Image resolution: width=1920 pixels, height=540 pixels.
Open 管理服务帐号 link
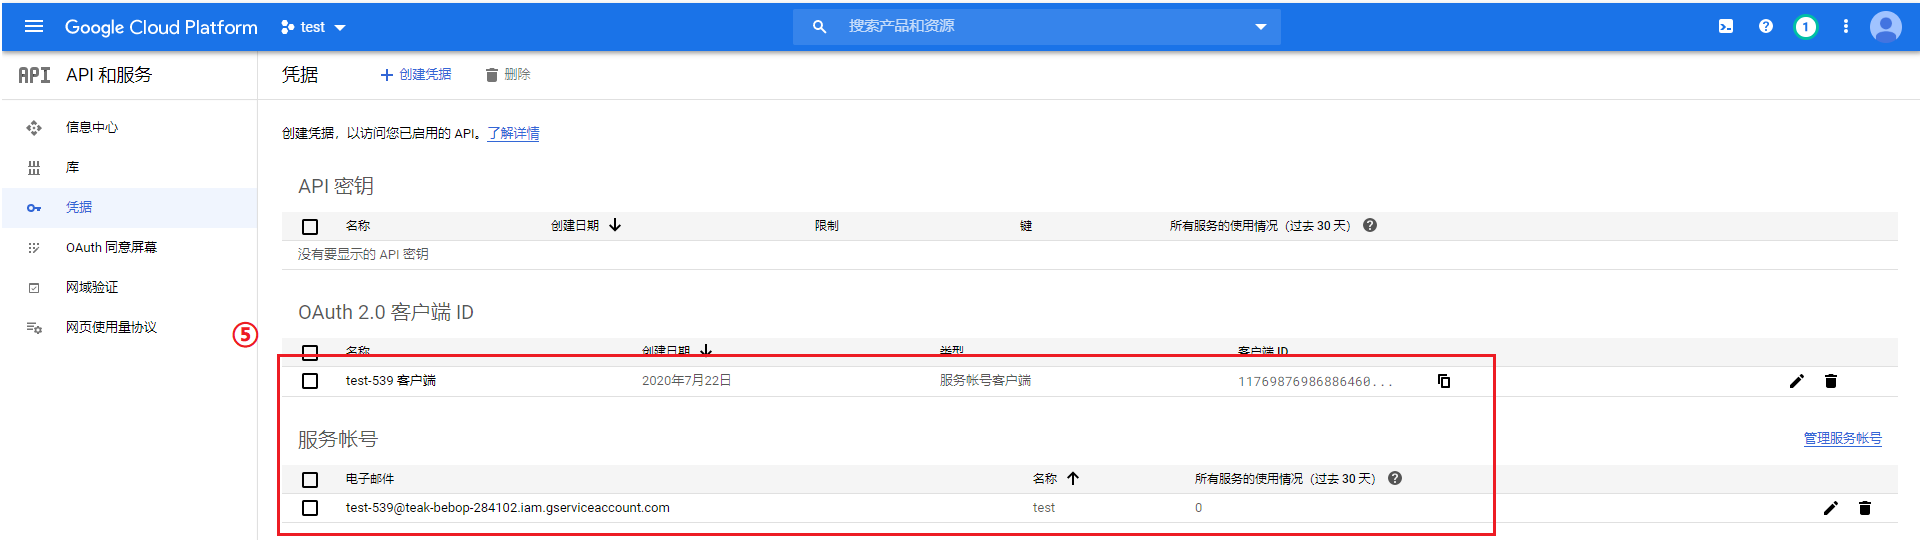click(1843, 438)
